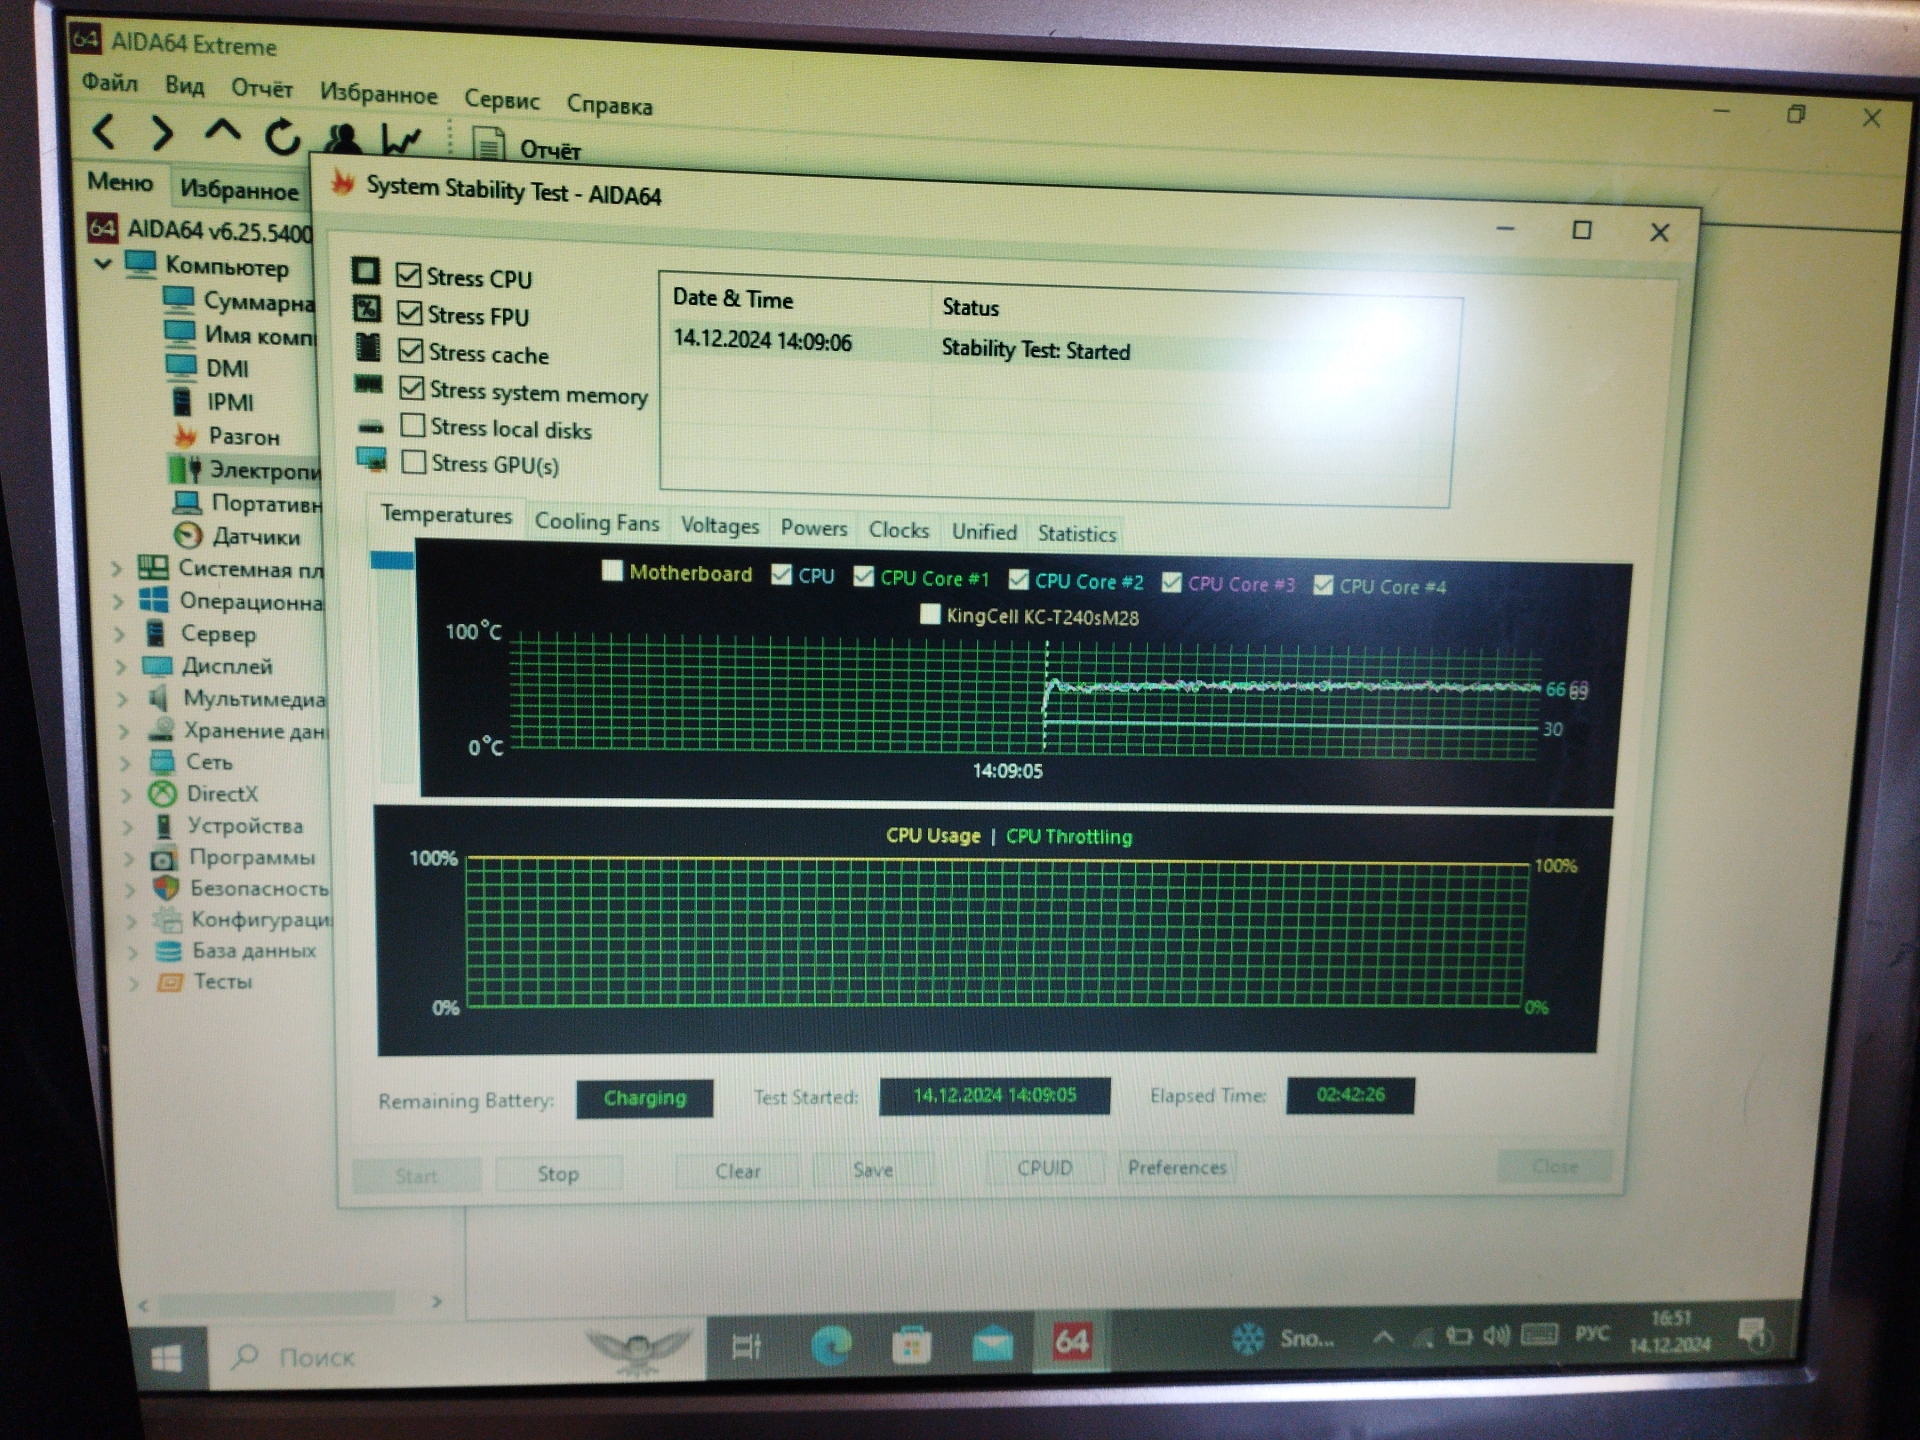Select the Мультимедиа speaker icon
Image resolution: width=1920 pixels, height=1440 pixels.
(158, 697)
